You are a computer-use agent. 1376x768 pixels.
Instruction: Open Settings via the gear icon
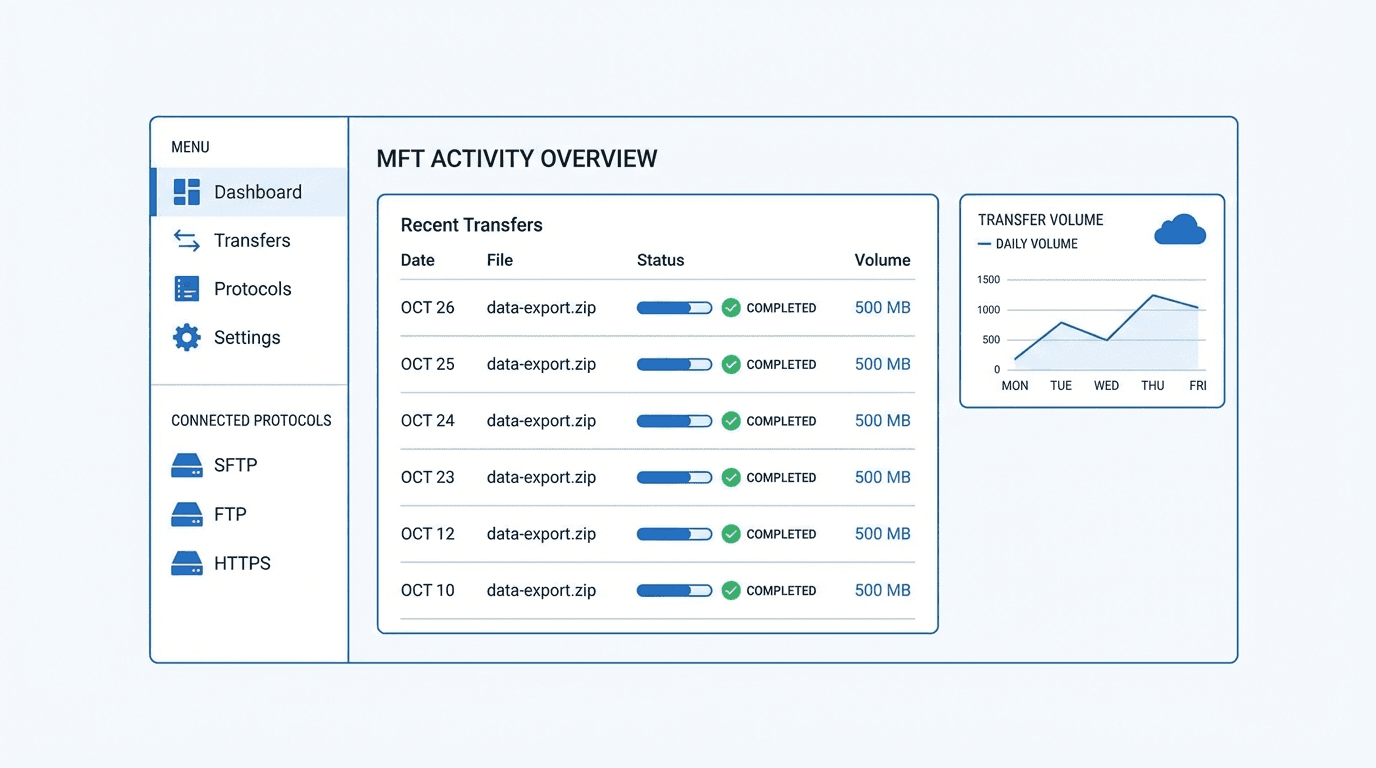(186, 337)
